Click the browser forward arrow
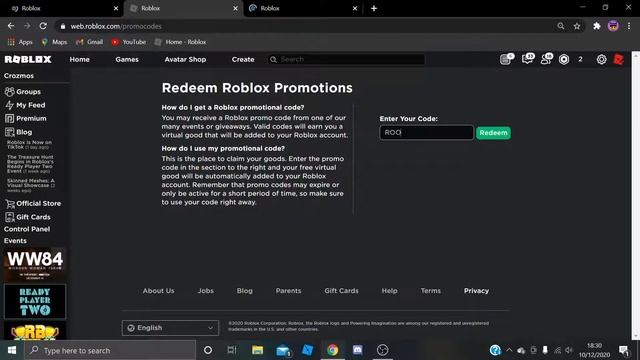 tap(27, 26)
